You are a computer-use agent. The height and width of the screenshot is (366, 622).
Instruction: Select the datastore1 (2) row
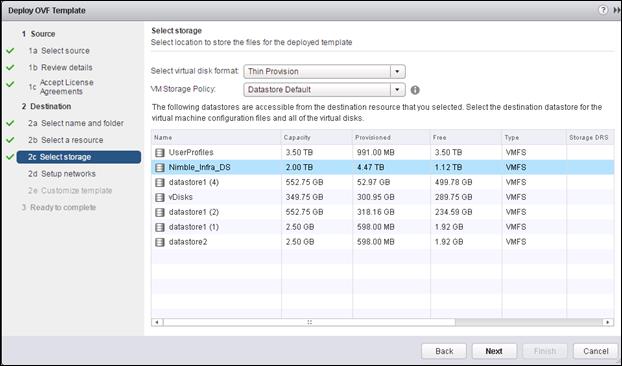click(383, 212)
